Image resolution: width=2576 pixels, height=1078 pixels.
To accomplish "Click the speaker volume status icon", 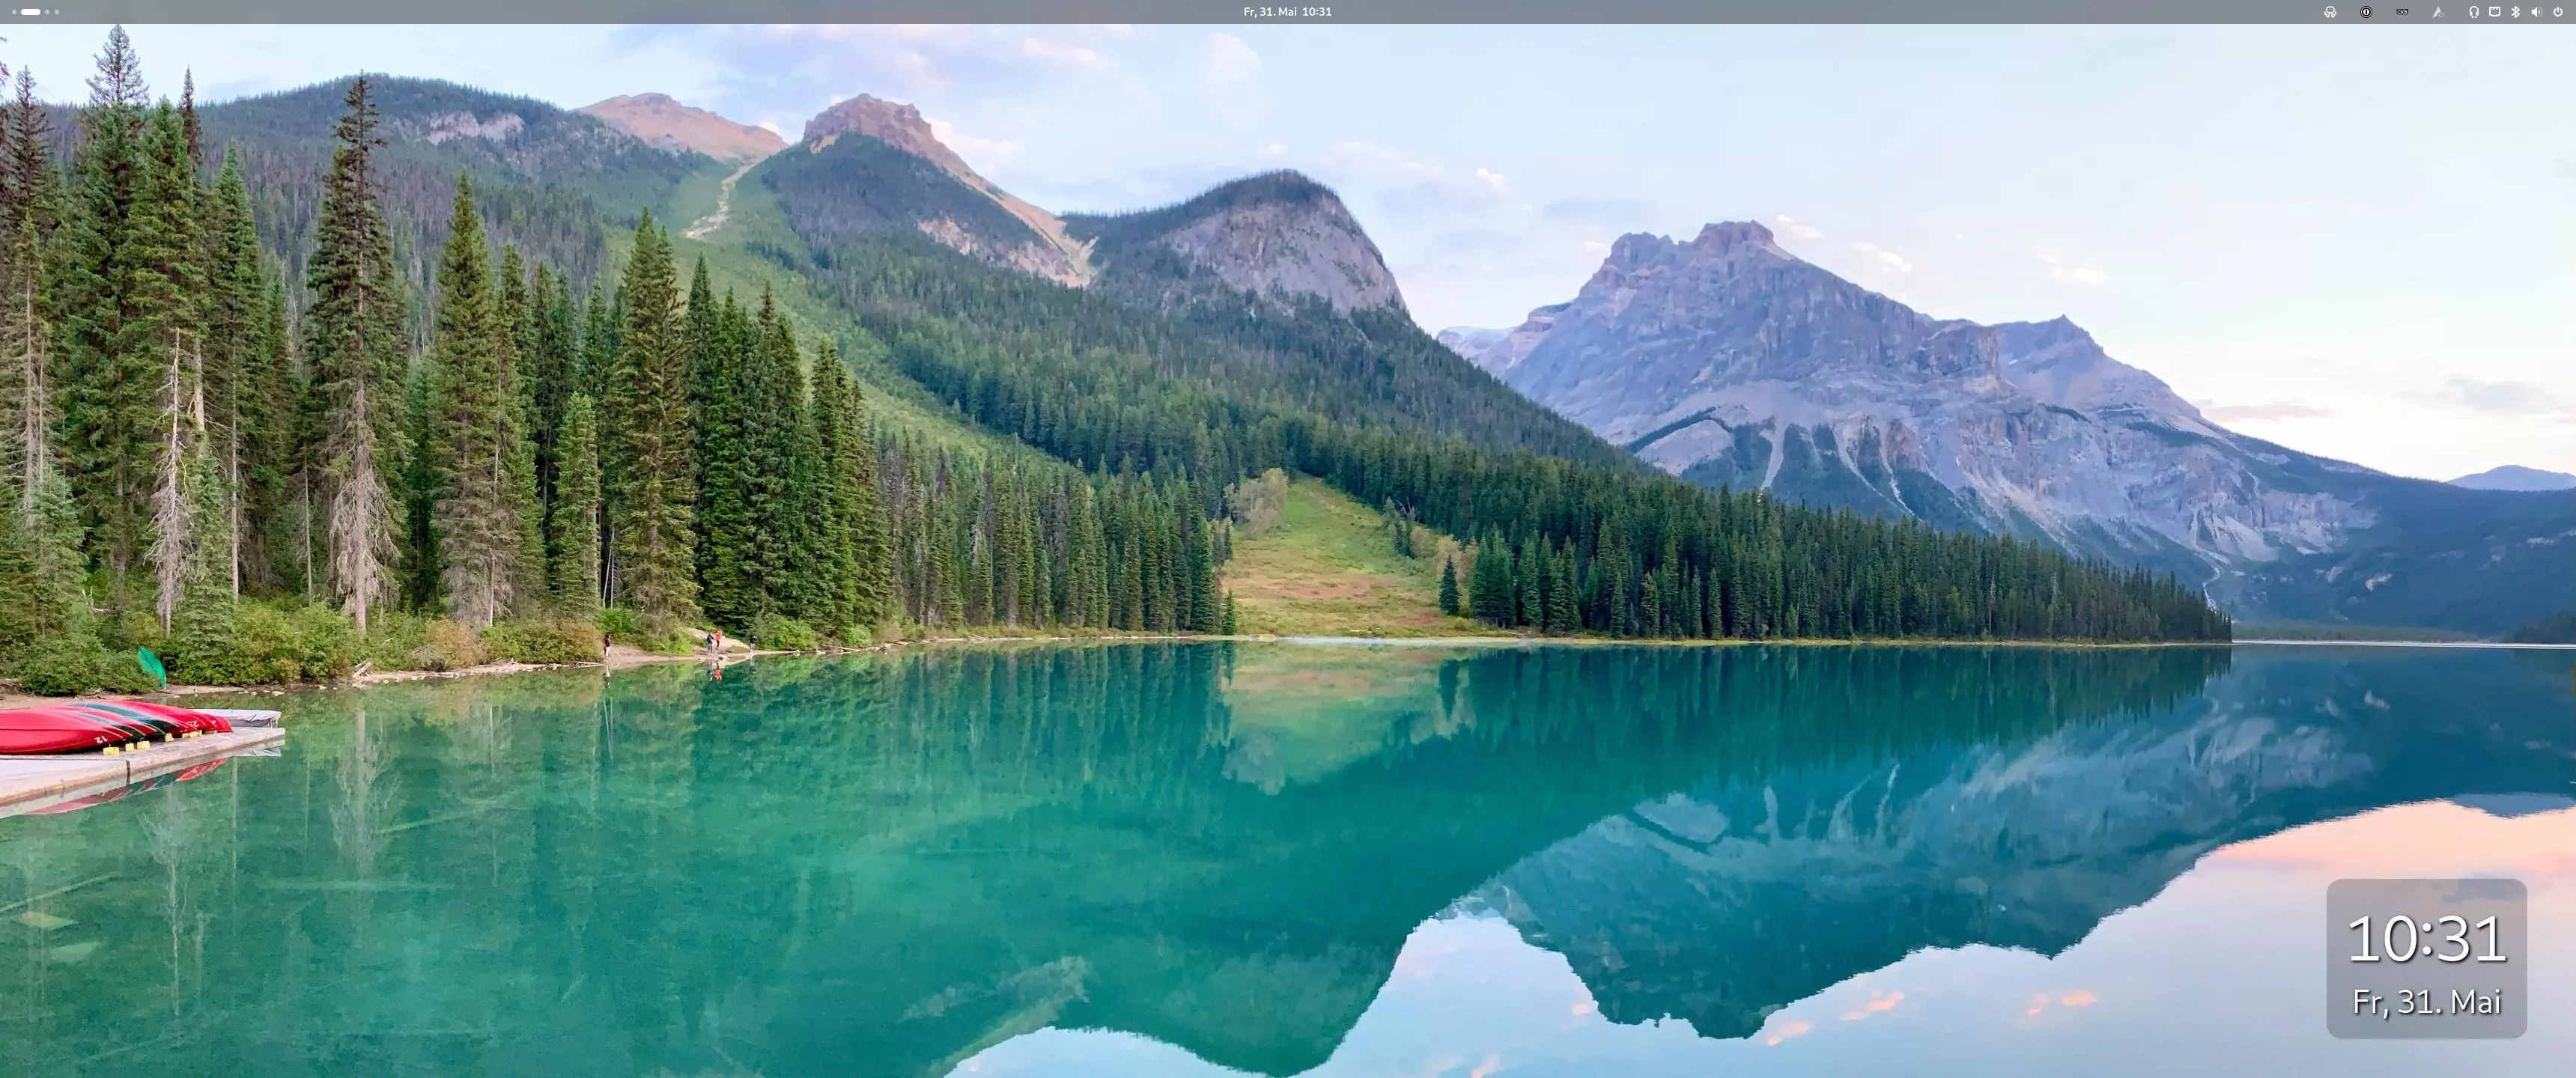I will [2536, 12].
